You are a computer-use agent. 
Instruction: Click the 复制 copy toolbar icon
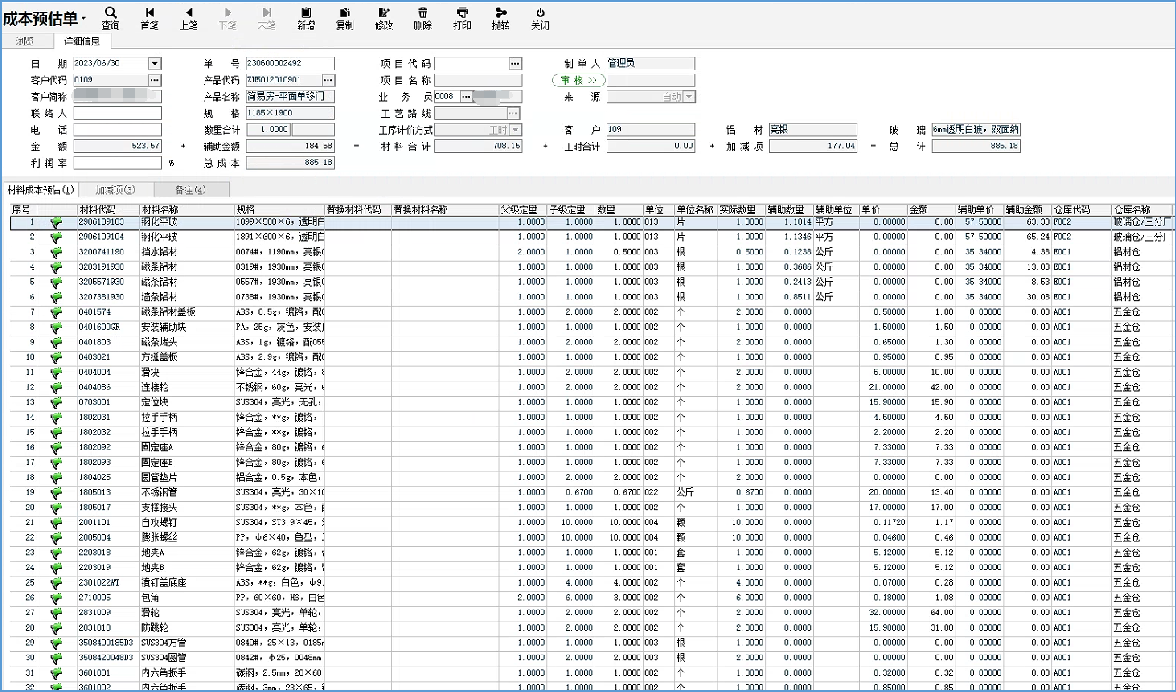pyautogui.click(x=344, y=18)
